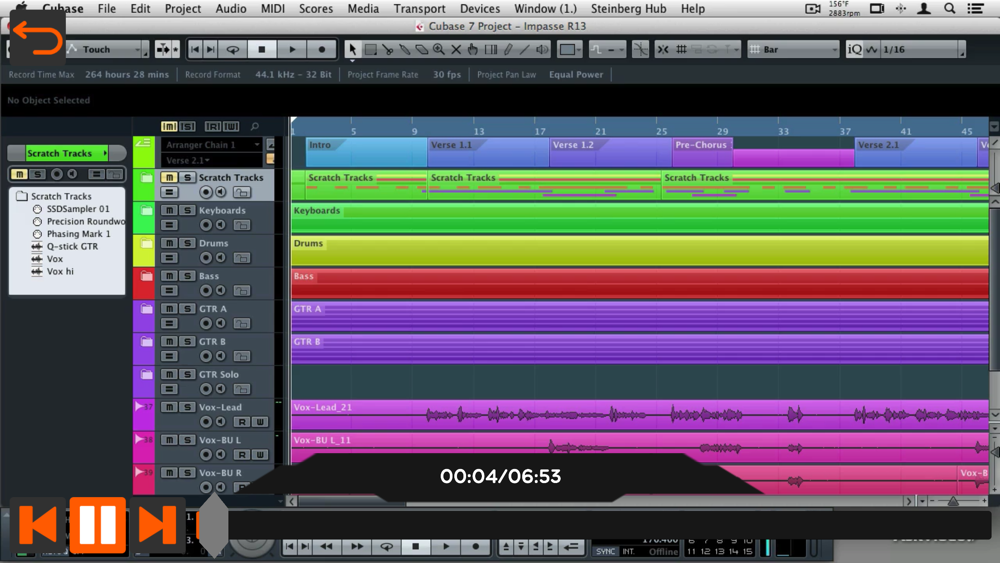Viewport: 1000px width, 563px height.
Task: Select the Zoom magnifier tool
Action: click(x=439, y=49)
